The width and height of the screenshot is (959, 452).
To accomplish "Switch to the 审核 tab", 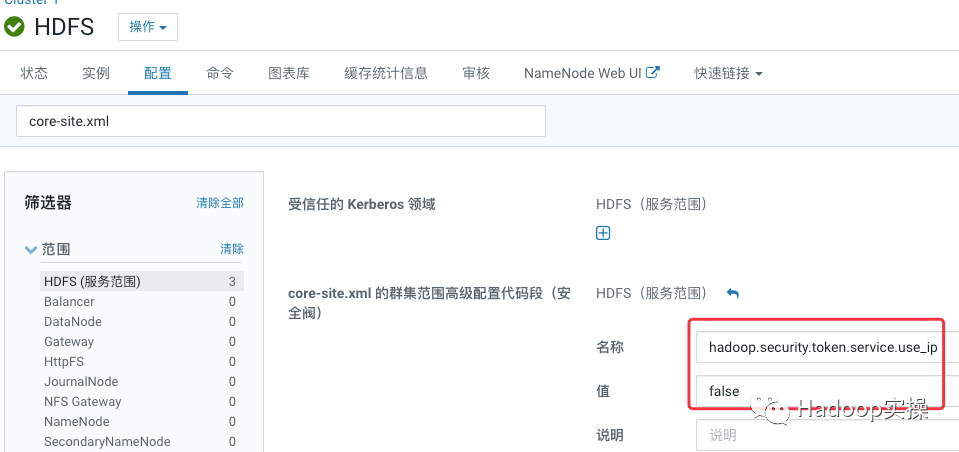I will click(x=476, y=73).
